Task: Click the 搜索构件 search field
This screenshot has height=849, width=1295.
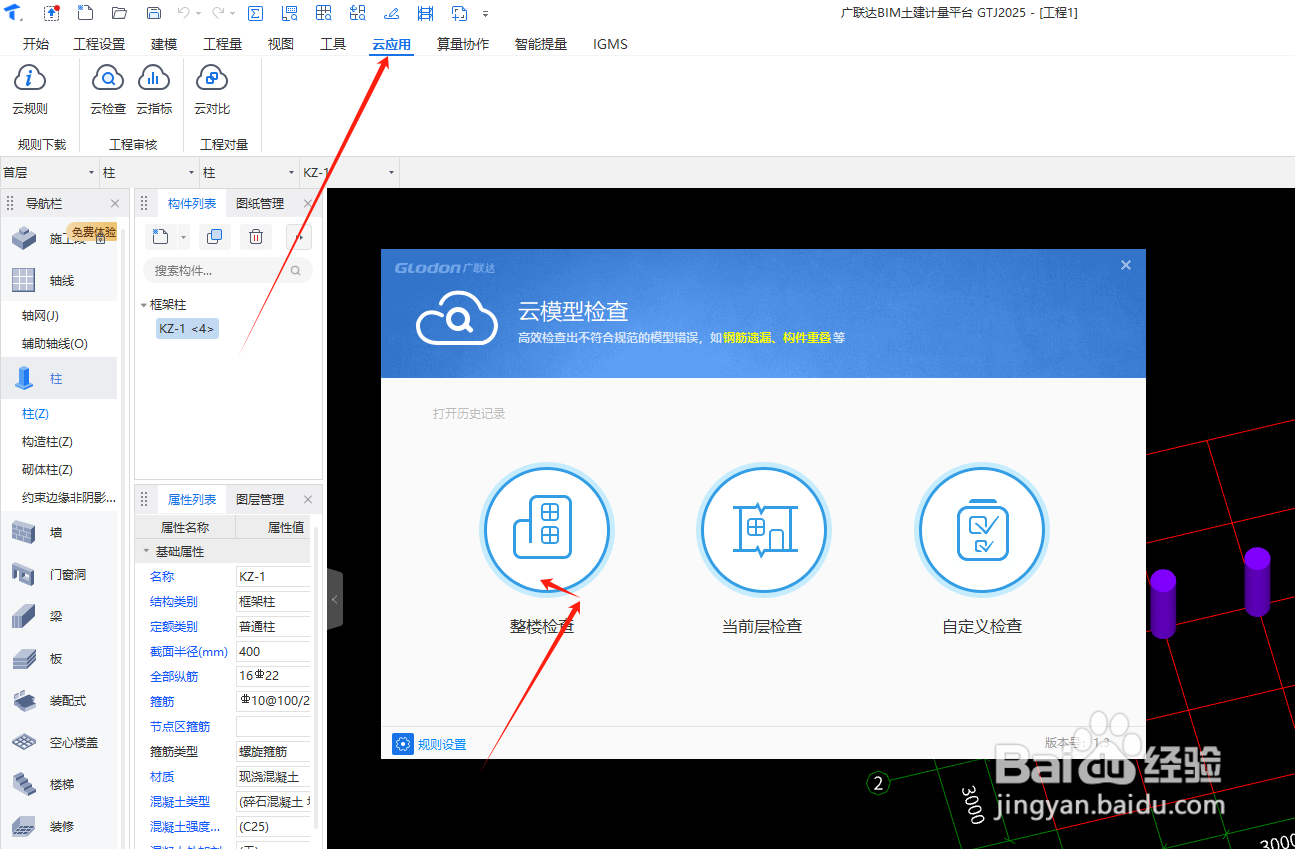Action: click(x=228, y=270)
